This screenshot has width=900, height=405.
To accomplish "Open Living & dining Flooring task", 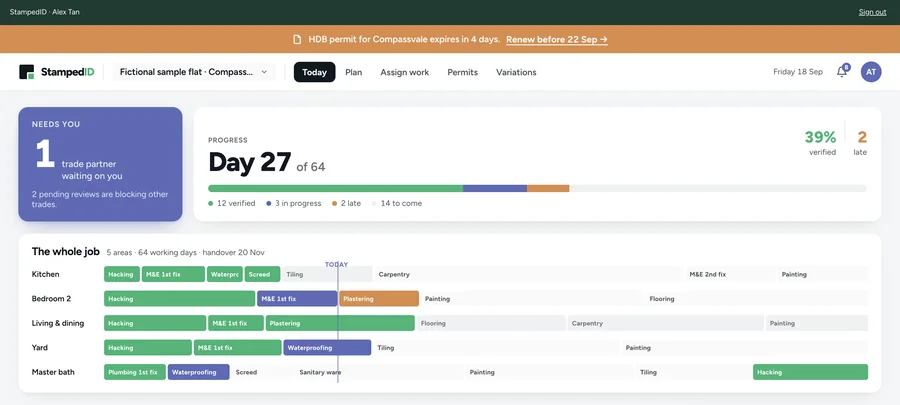I will (491, 323).
